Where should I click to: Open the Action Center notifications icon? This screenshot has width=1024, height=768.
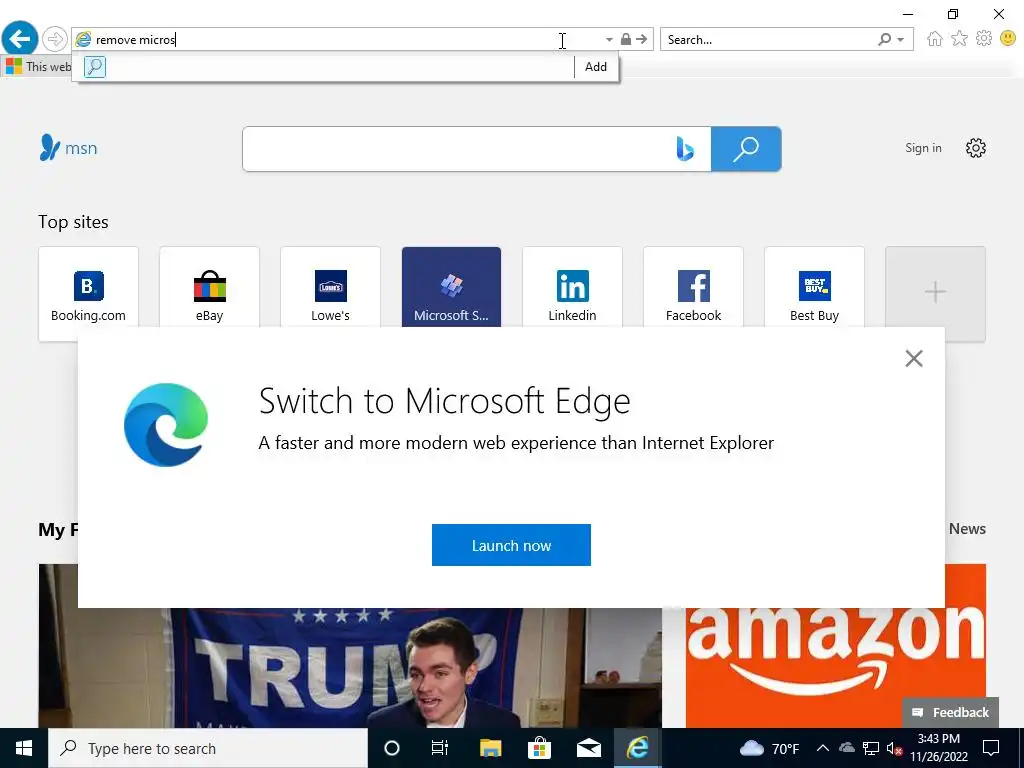click(991, 748)
